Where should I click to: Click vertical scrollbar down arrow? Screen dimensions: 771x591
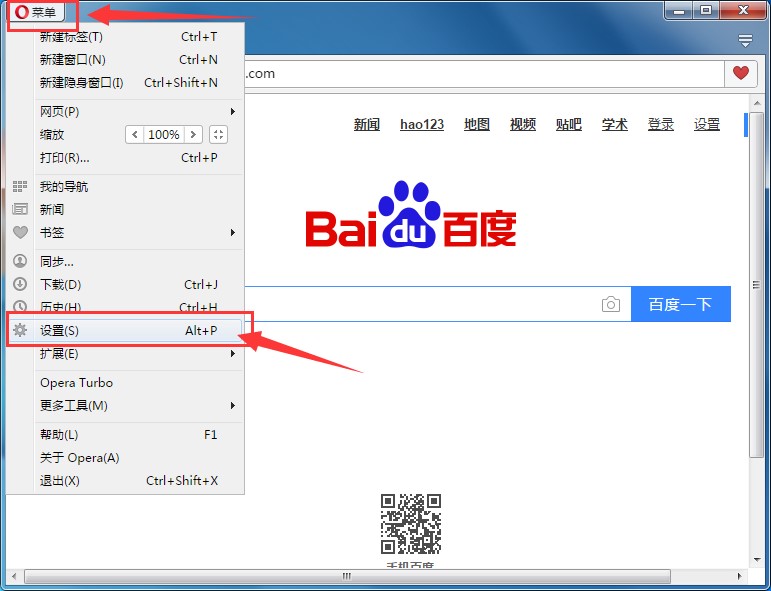point(757,560)
